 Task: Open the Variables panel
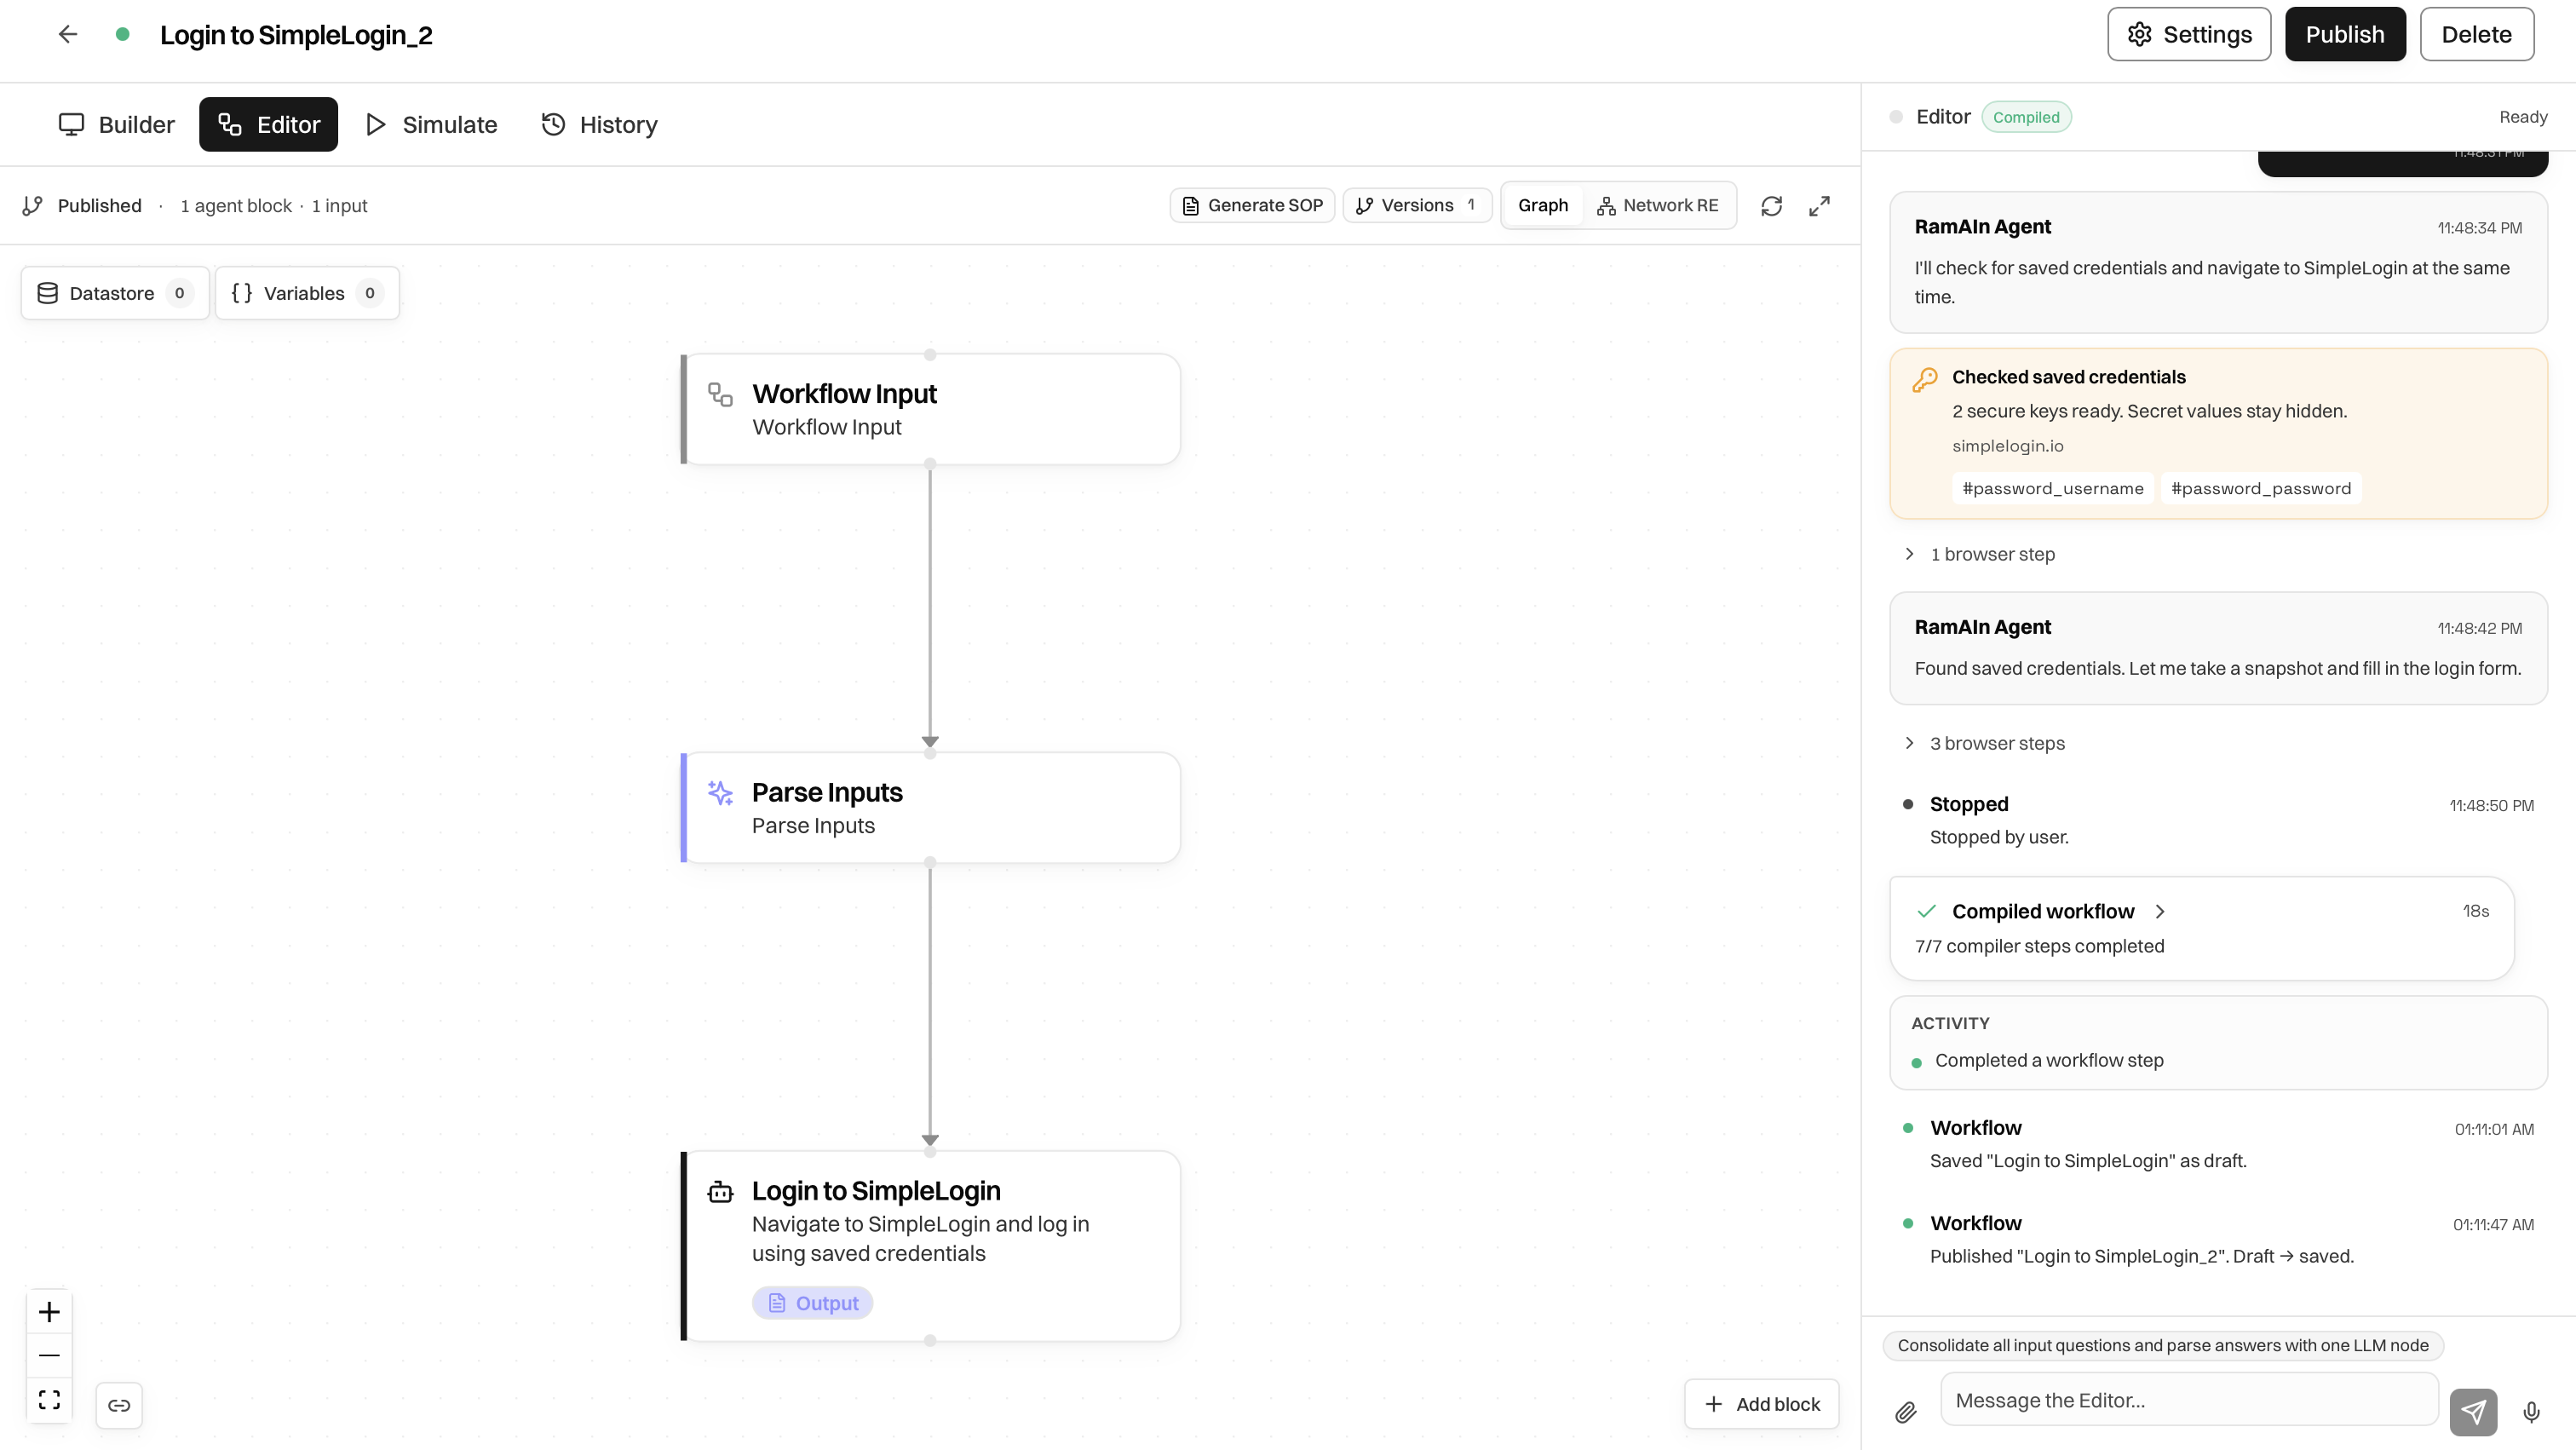307,293
